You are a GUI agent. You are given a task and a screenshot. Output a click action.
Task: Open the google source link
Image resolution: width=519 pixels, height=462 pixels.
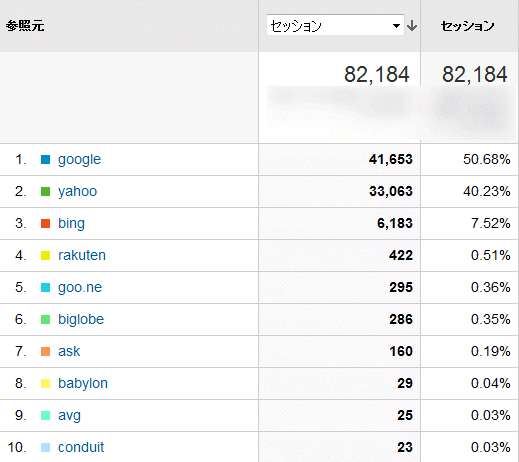(79, 160)
